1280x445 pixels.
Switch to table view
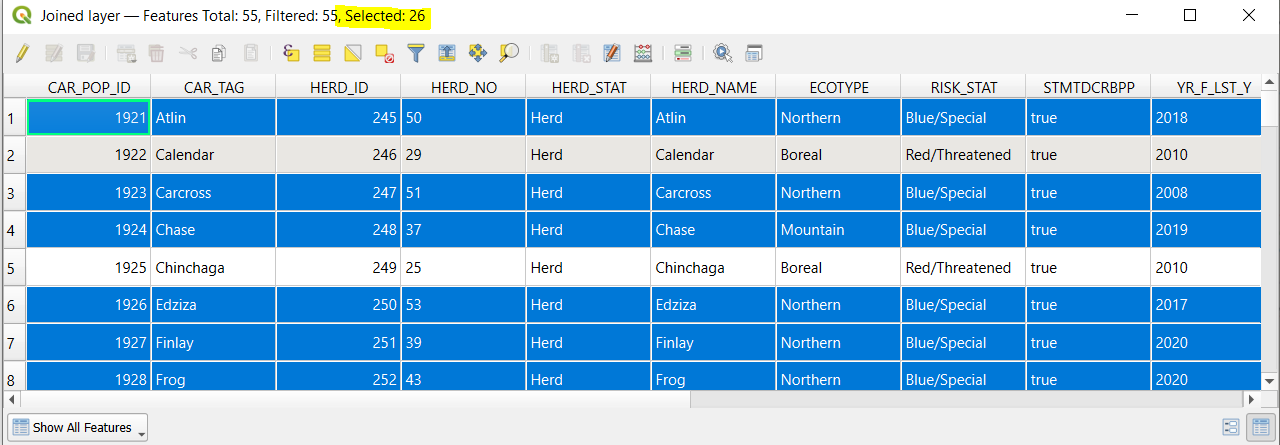coord(1261,427)
